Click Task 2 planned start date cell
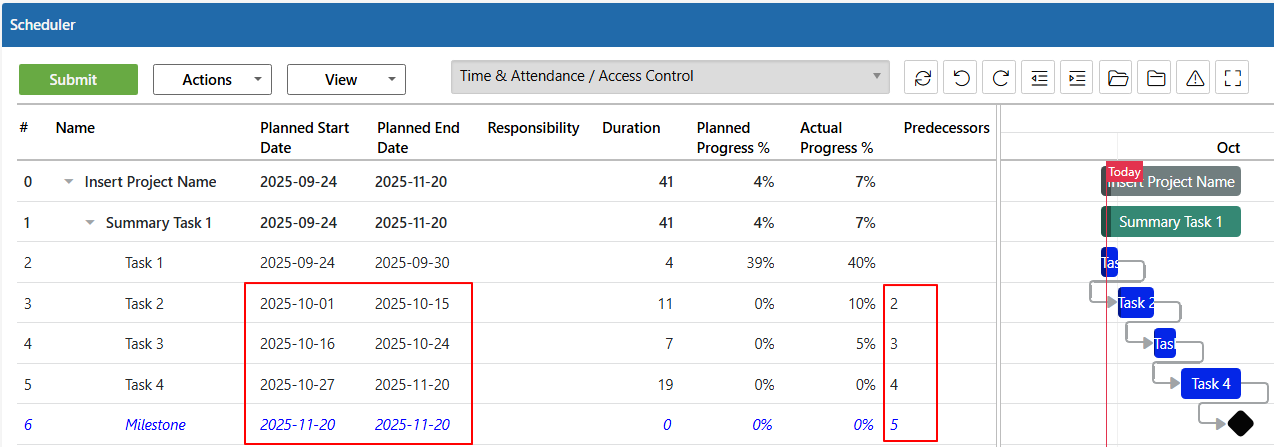 (297, 304)
